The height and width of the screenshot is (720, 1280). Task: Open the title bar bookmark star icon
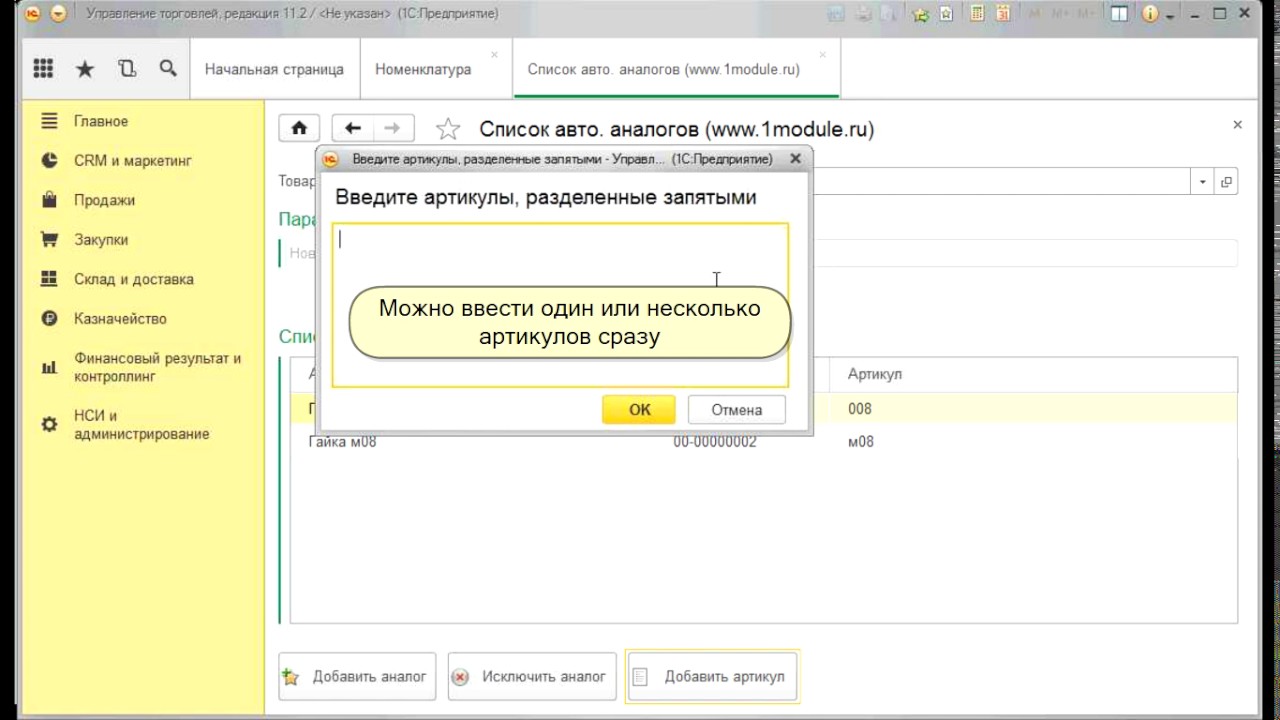coord(945,14)
